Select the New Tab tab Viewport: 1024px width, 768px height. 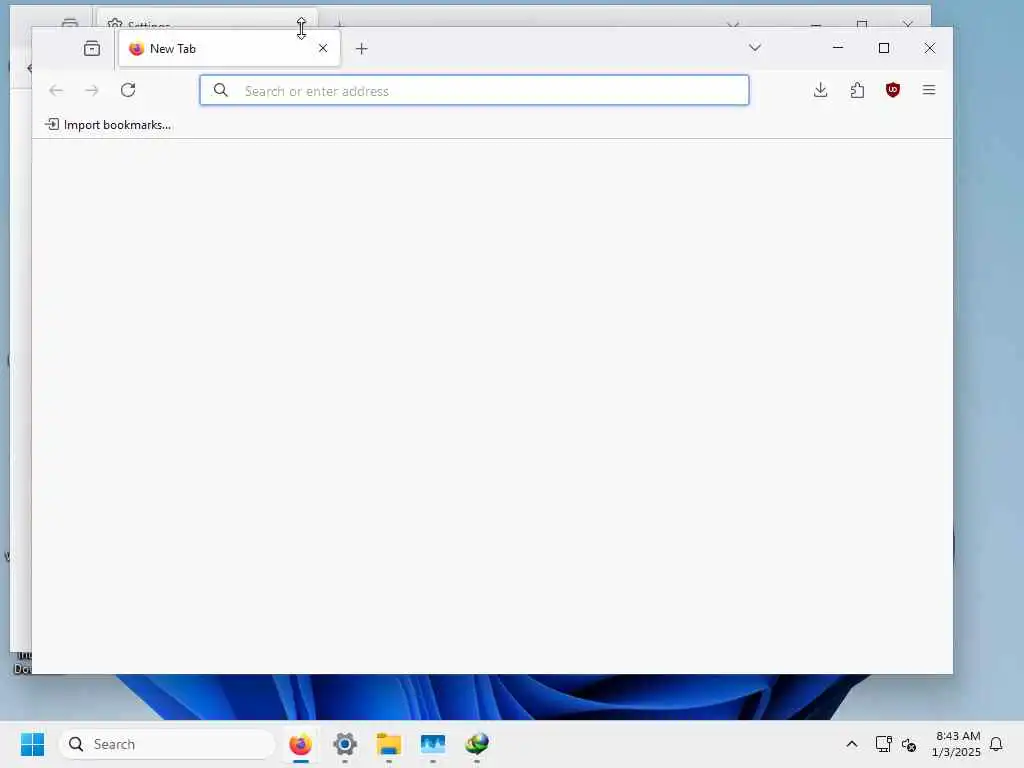tap(229, 48)
